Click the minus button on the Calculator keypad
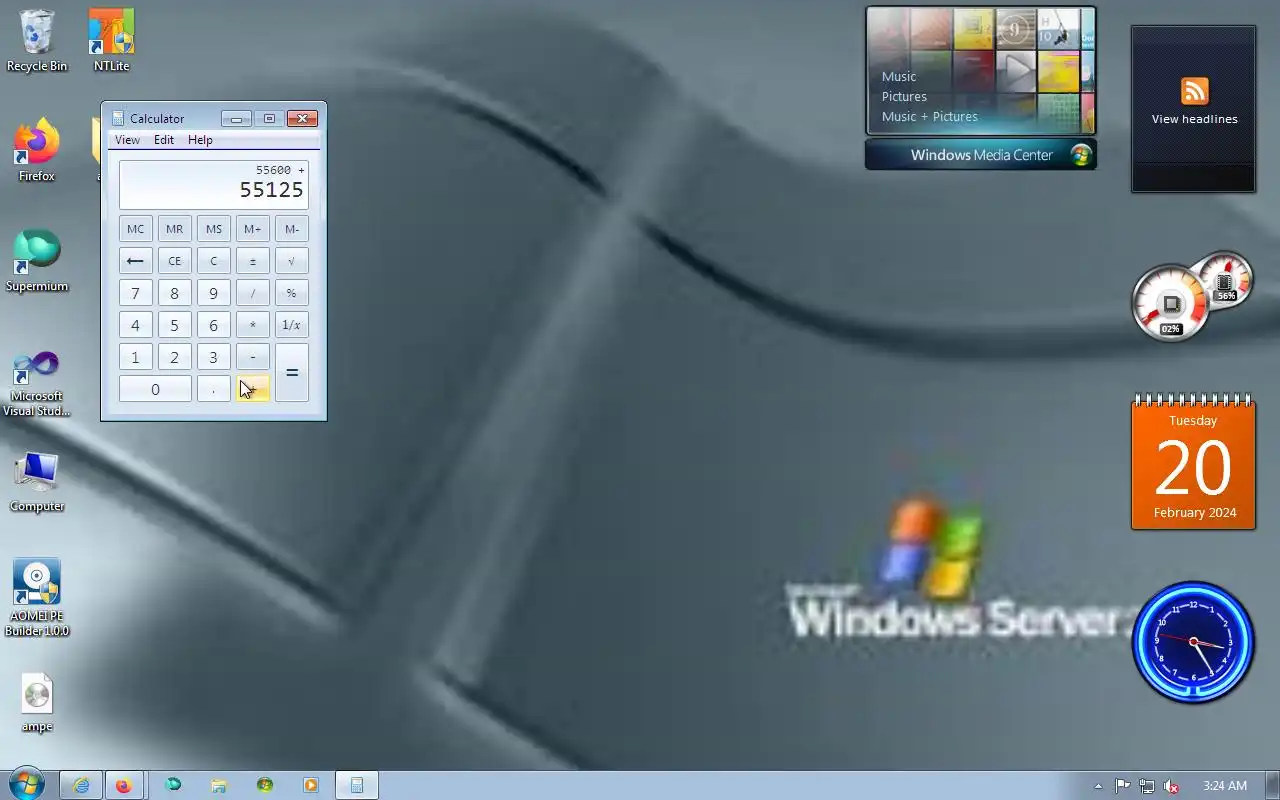The image size is (1280, 800). [252, 357]
